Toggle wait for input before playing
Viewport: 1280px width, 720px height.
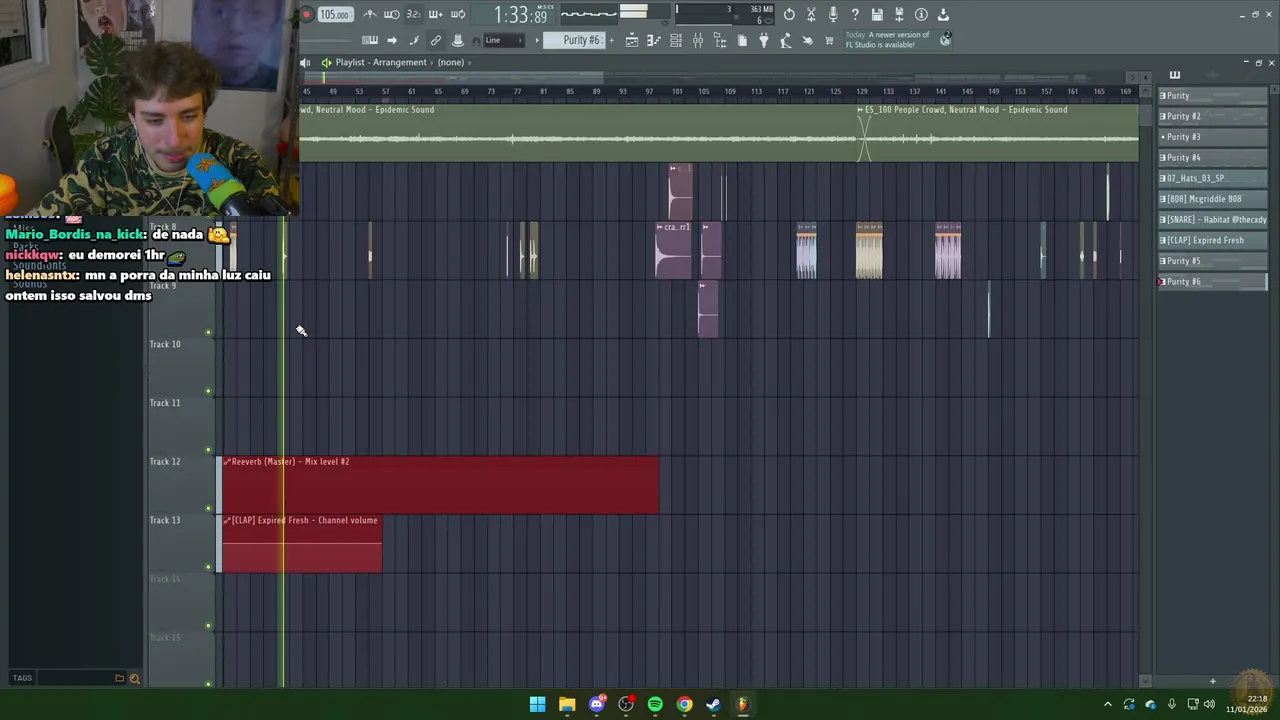392,14
